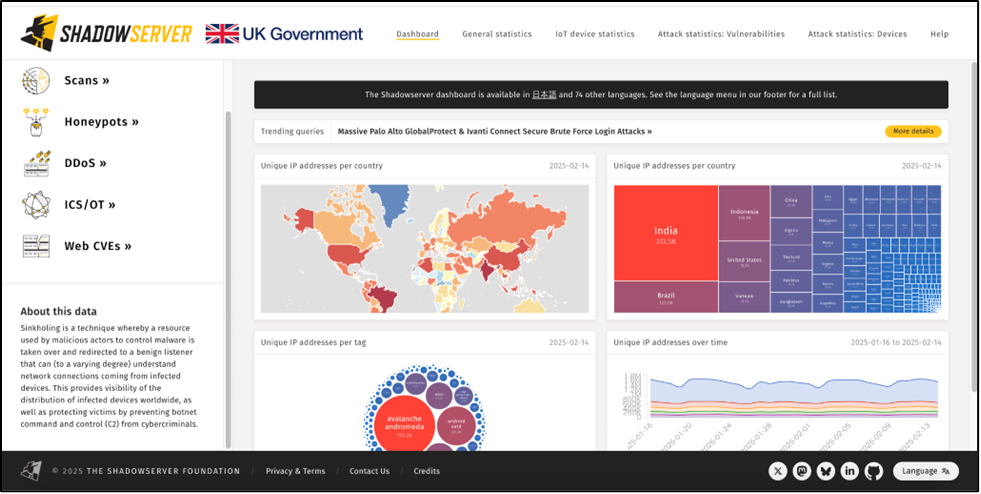Click the Honeypots jar icon
This screenshot has width=981, height=494.
(37, 122)
